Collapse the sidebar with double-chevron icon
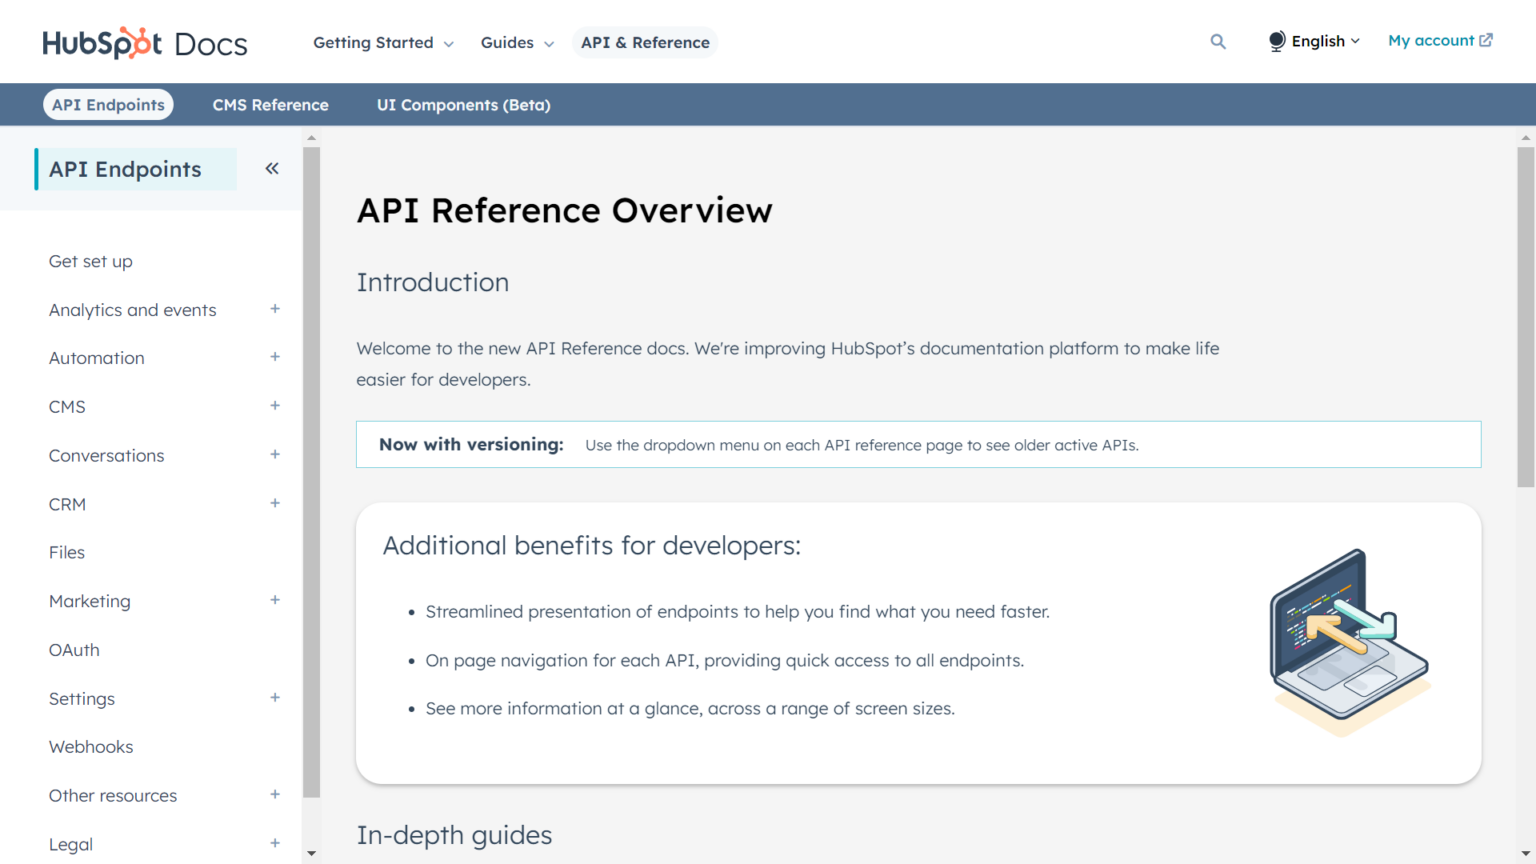Image resolution: width=1536 pixels, height=864 pixels. click(272, 169)
